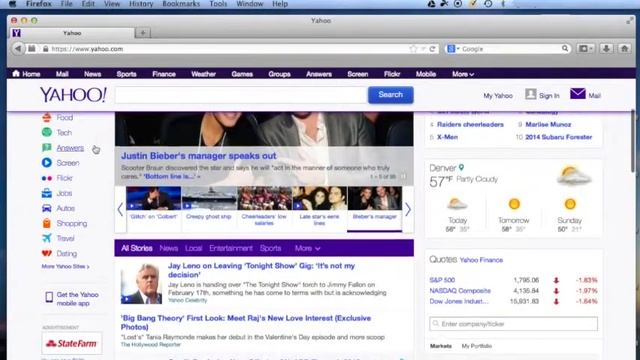Open Finance in the Yahoo navigation bar

164,74
